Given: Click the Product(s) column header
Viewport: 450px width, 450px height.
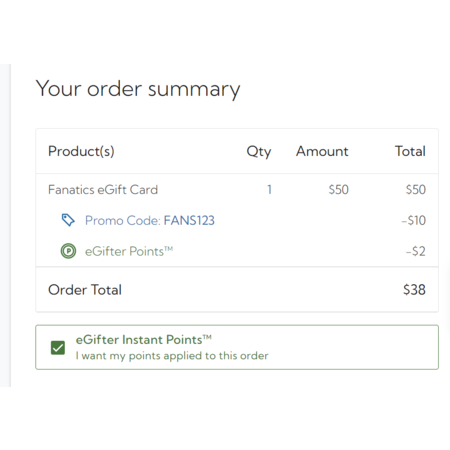Looking at the screenshot, I should [x=81, y=151].
